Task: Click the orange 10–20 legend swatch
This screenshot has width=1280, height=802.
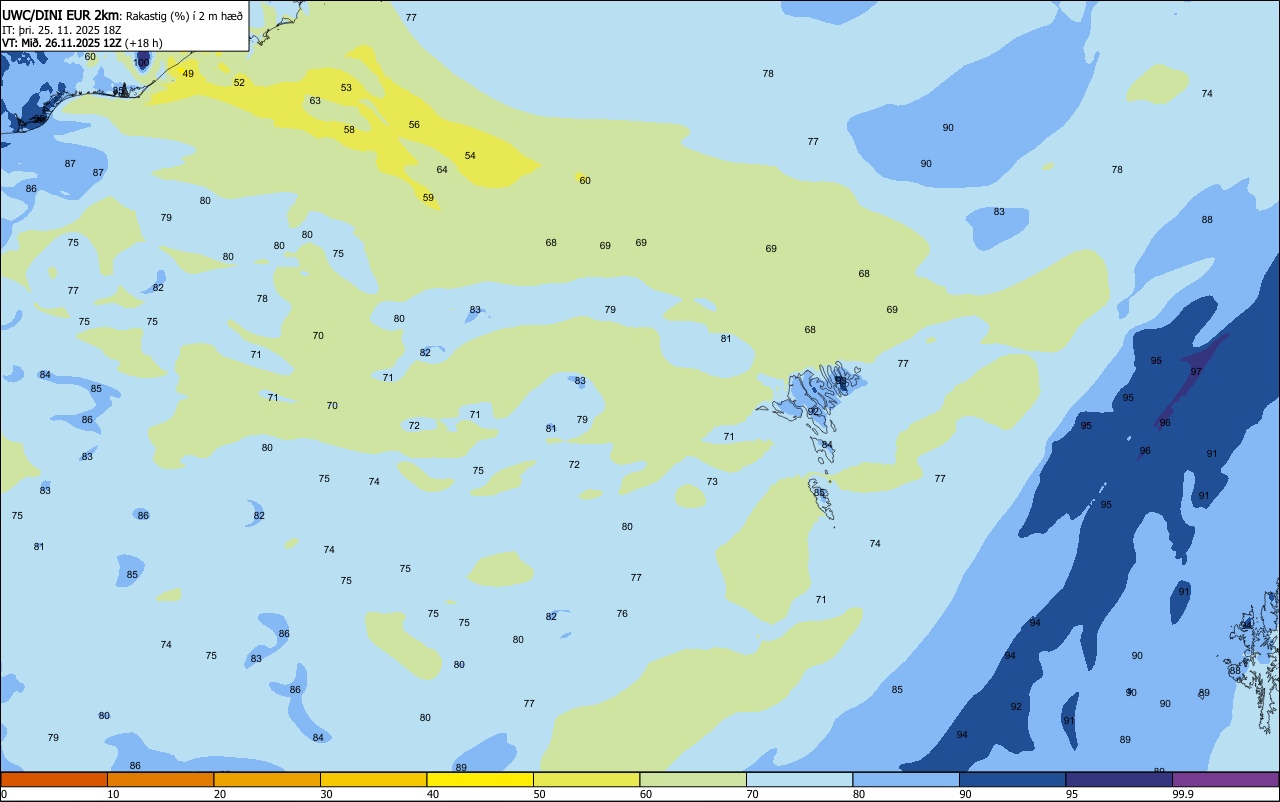Action: [160, 779]
